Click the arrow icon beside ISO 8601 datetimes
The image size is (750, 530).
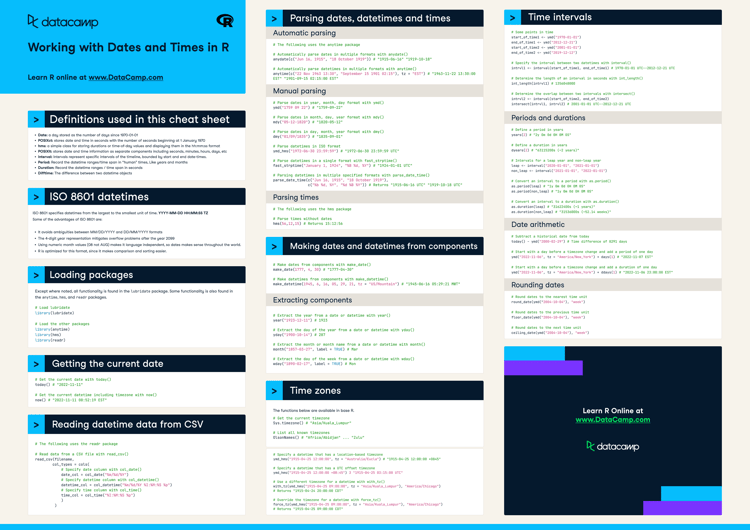[x=36, y=197]
